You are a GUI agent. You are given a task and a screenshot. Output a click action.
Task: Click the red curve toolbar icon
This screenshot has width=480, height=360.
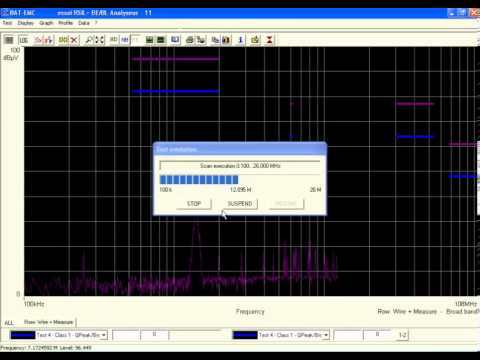tap(39, 40)
